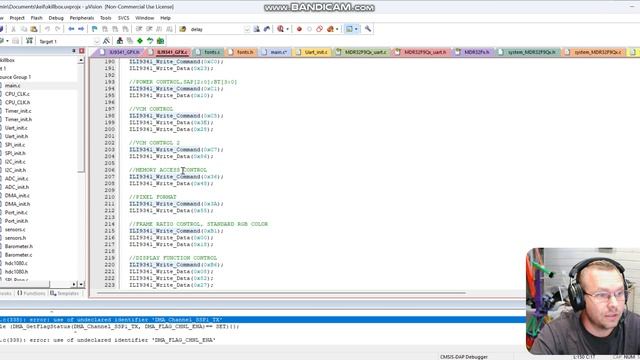Click the Download to flash icon
Image resolution: width=640 pixels, height=360 pixels.
pyautogui.click(x=29, y=41)
